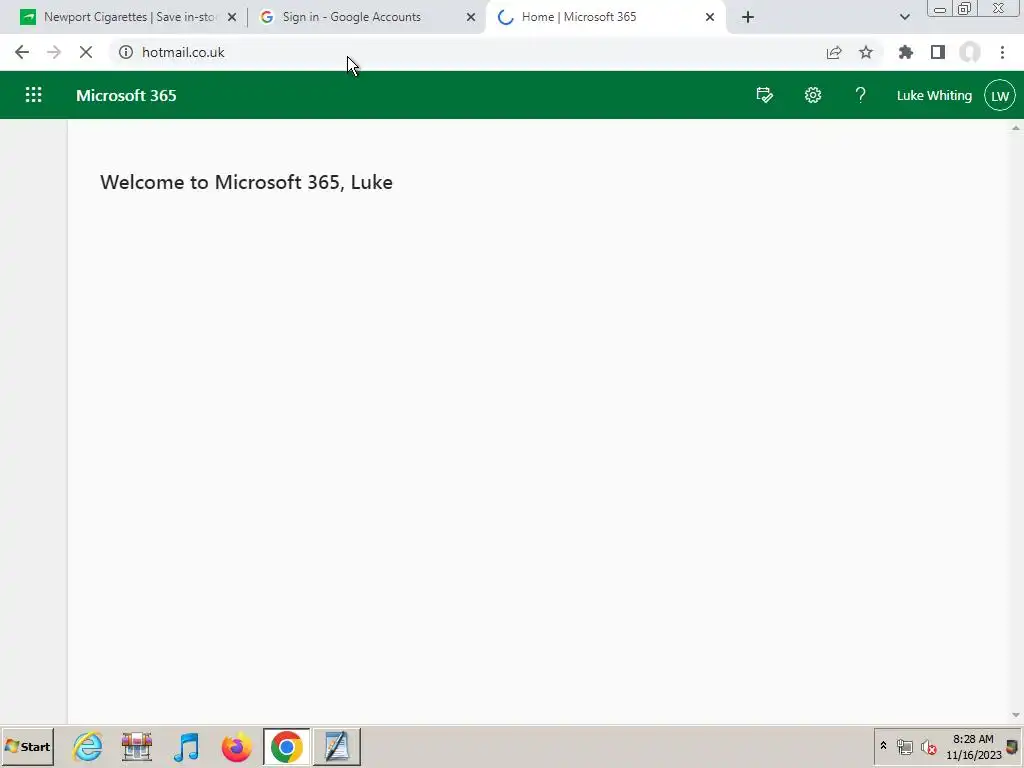Switch to the Sign in - Google Accounts tab
The height and width of the screenshot is (768, 1024).
click(367, 17)
